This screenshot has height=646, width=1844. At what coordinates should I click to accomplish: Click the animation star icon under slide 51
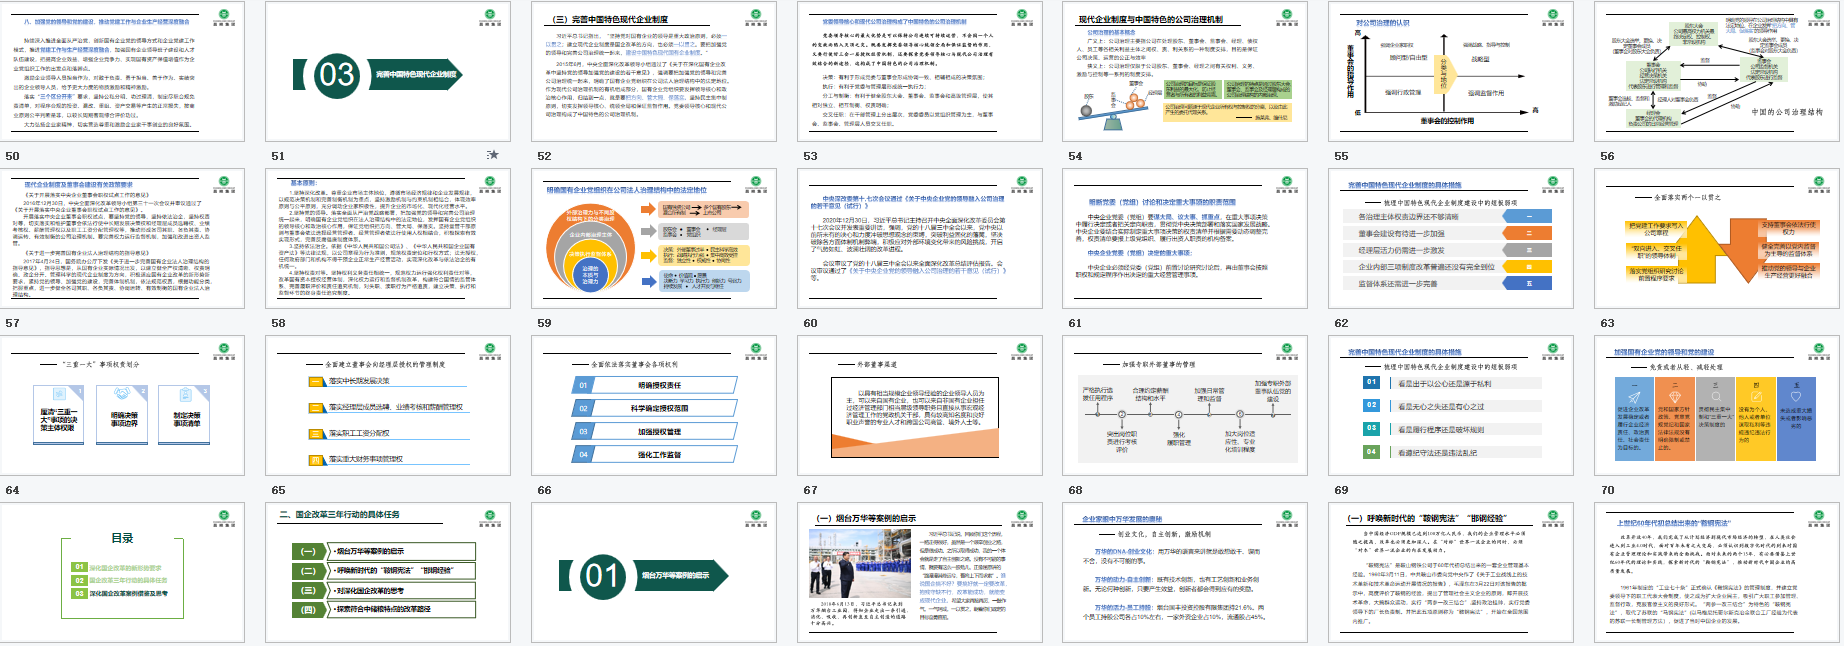click(x=492, y=155)
